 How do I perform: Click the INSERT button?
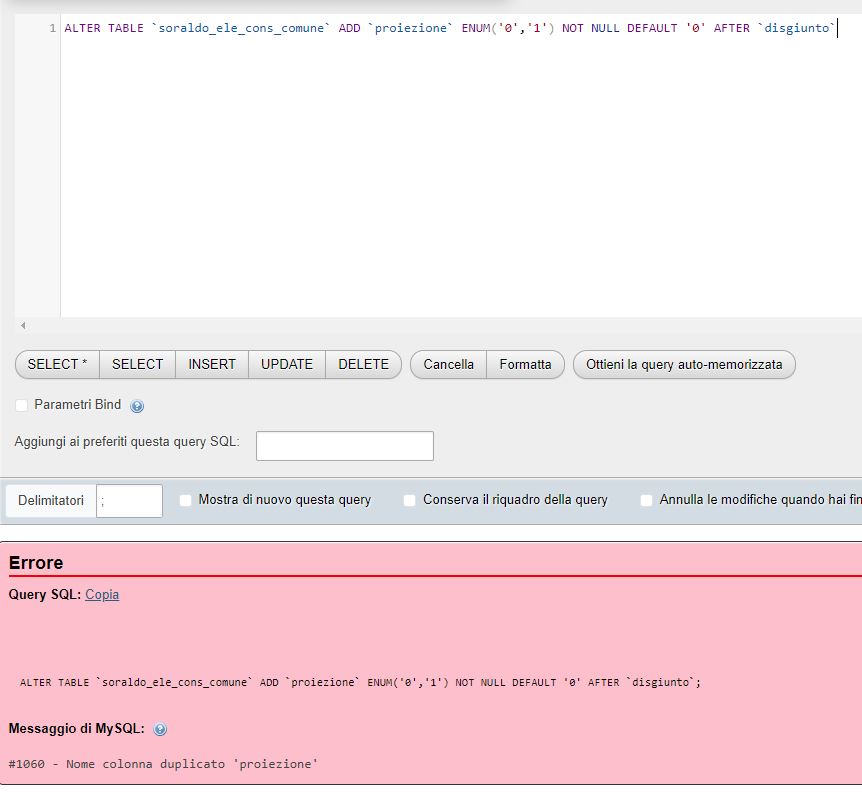point(212,364)
